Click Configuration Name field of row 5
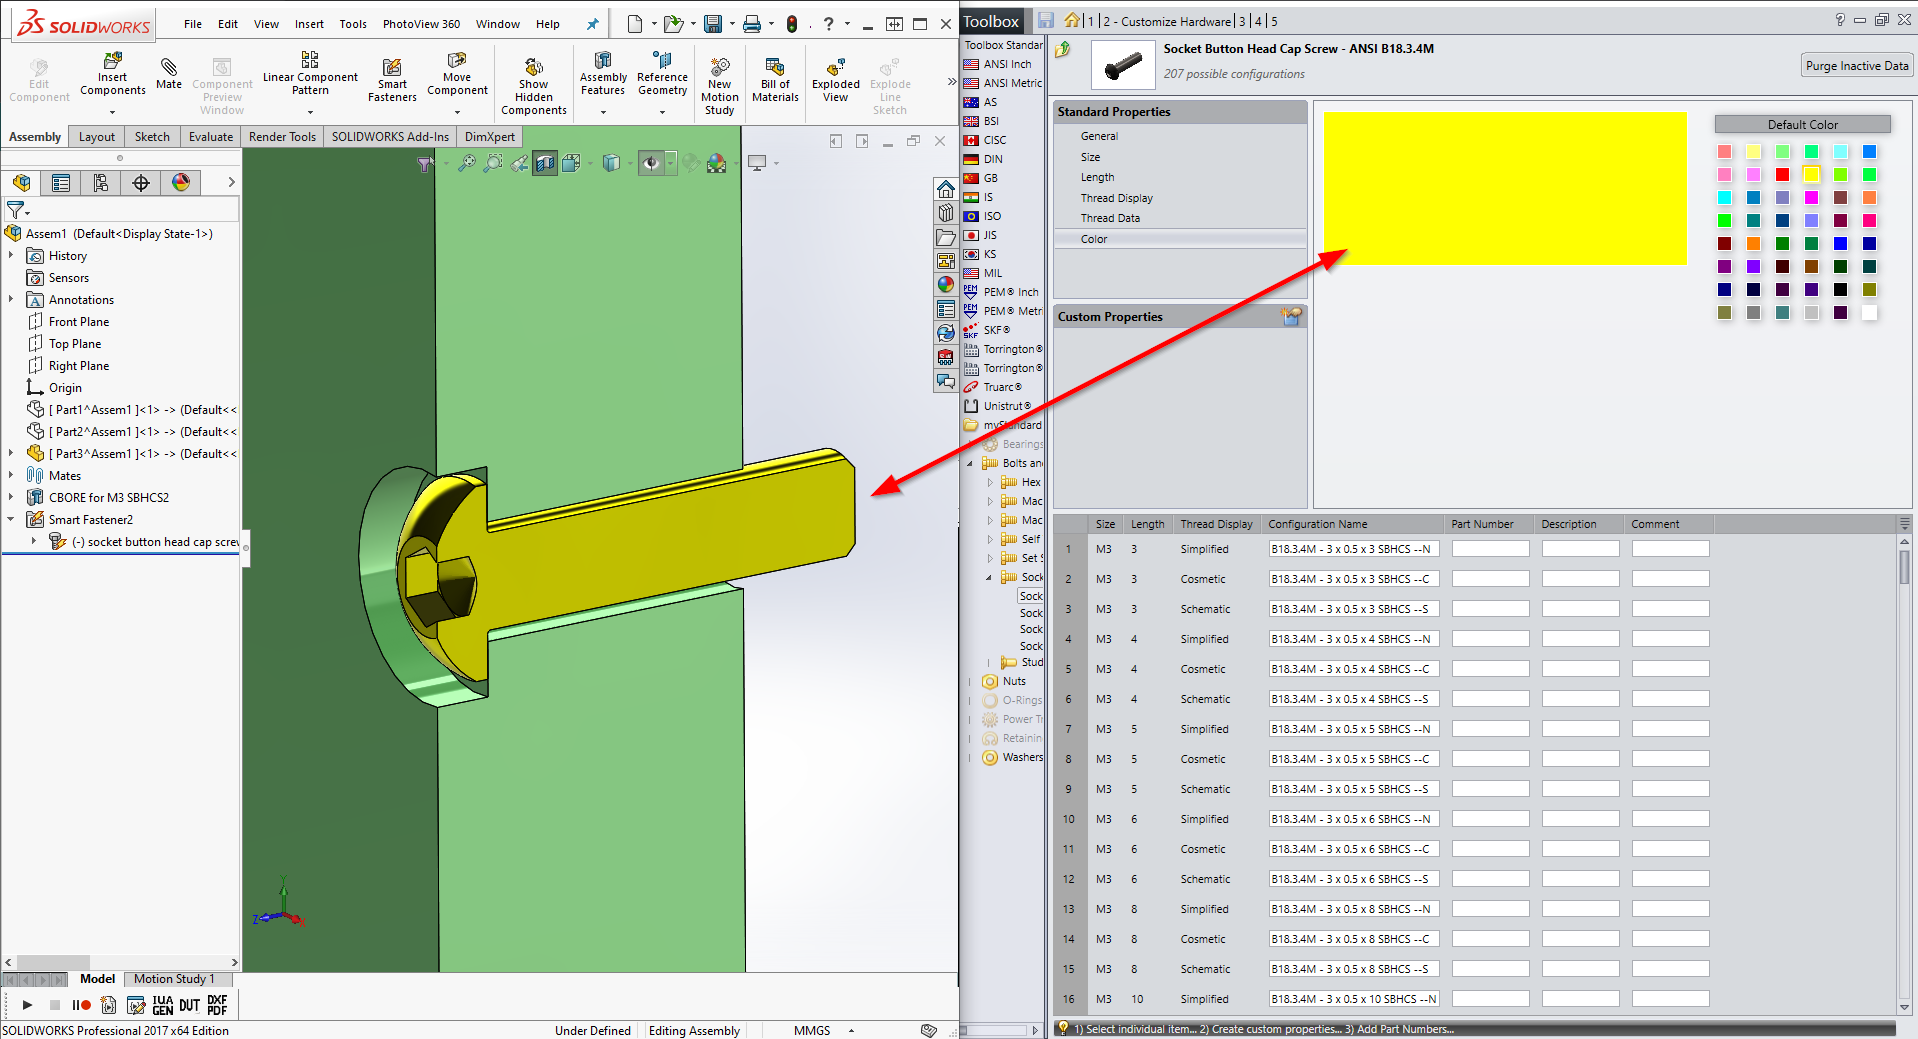The width and height of the screenshot is (1918, 1039). click(1353, 669)
